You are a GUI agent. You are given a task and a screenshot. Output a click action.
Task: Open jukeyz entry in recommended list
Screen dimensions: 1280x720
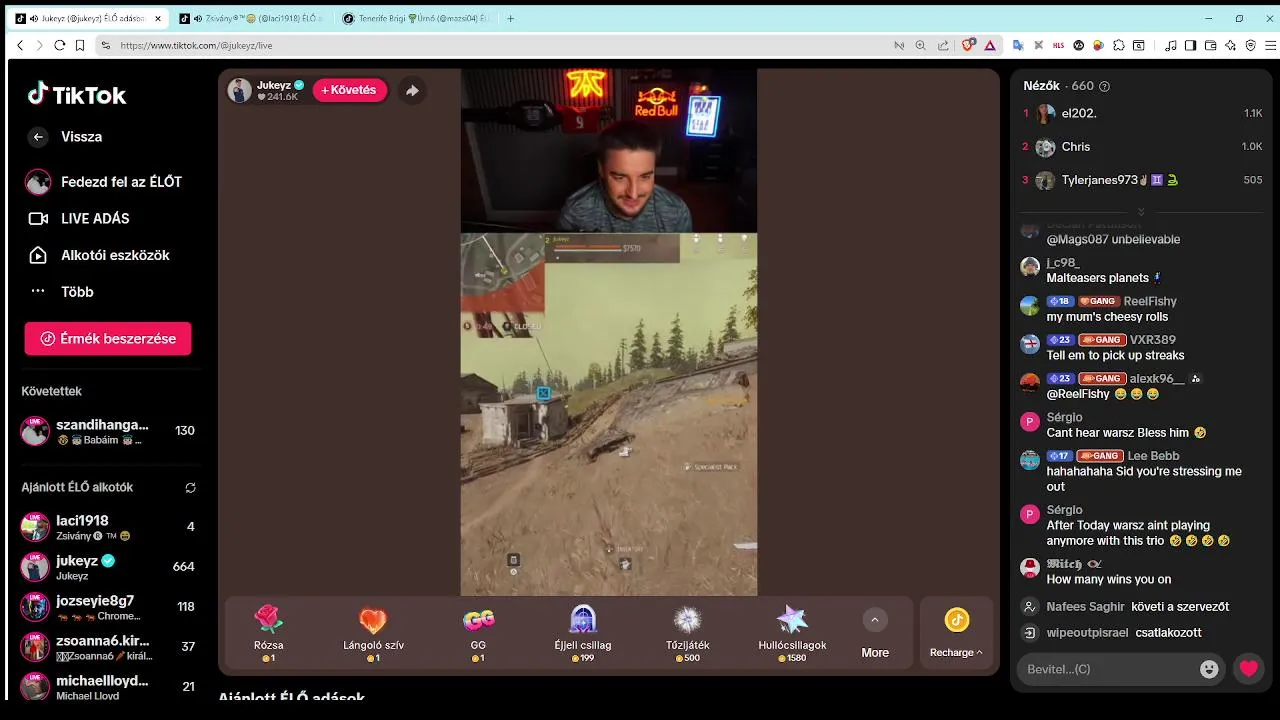tap(108, 567)
